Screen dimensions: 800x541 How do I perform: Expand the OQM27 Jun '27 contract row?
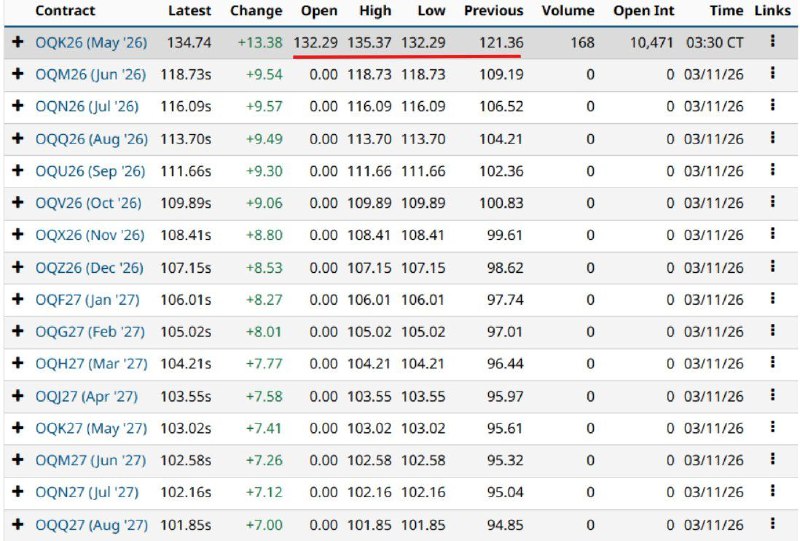[x=17, y=460]
